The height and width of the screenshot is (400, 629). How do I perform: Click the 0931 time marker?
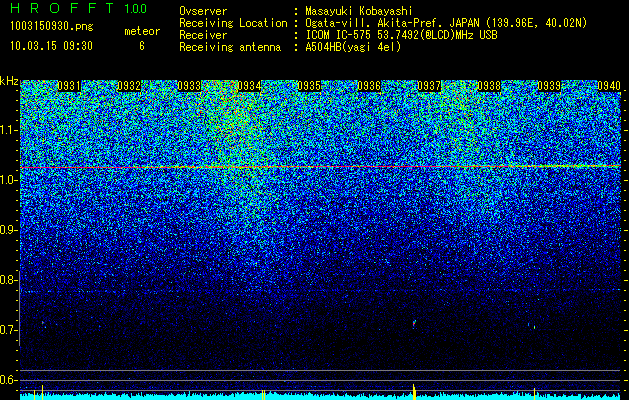(x=69, y=86)
